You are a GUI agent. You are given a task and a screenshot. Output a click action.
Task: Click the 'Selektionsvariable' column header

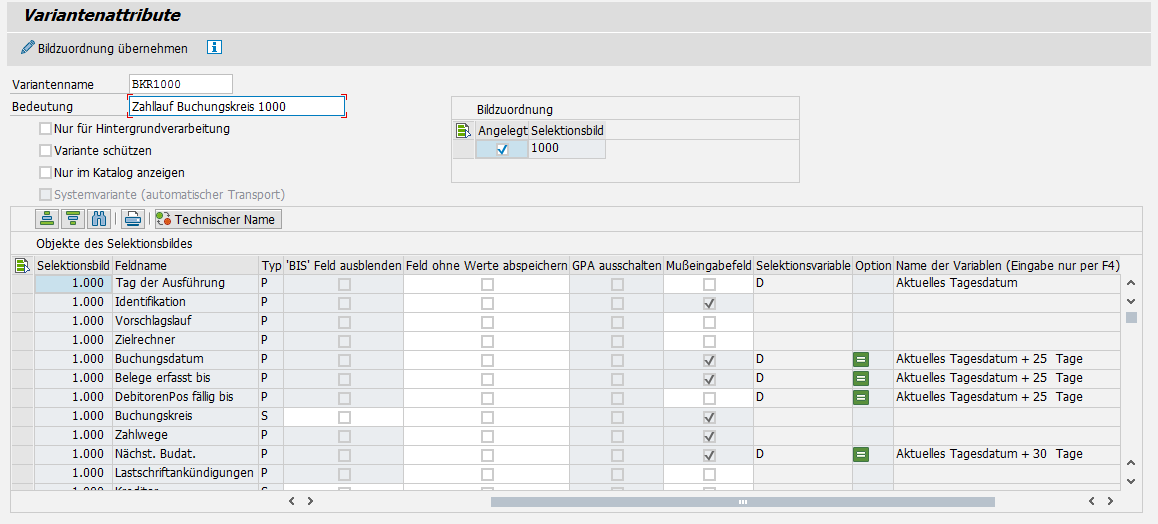(803, 265)
